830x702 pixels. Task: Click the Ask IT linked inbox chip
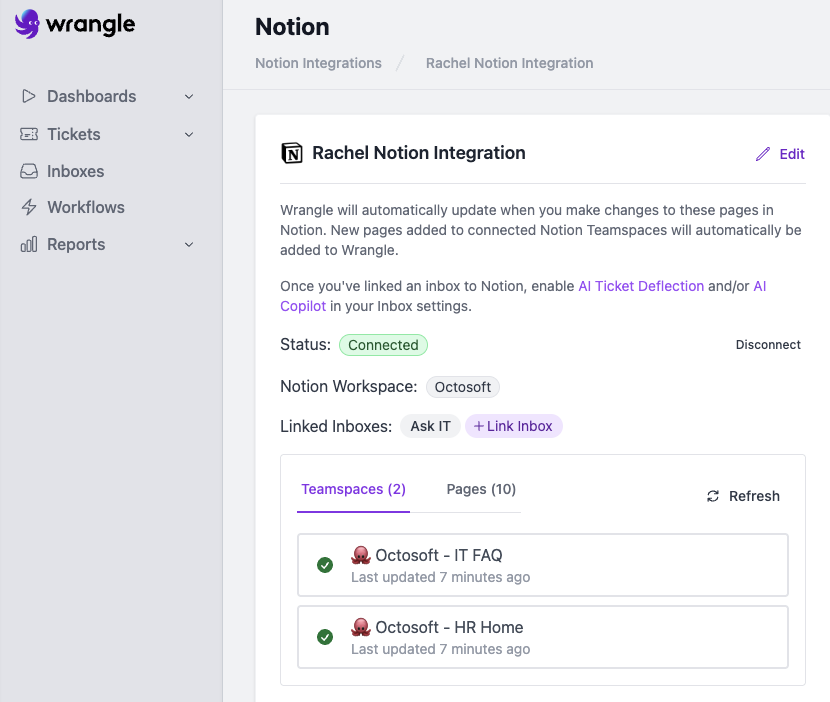pyautogui.click(x=430, y=426)
